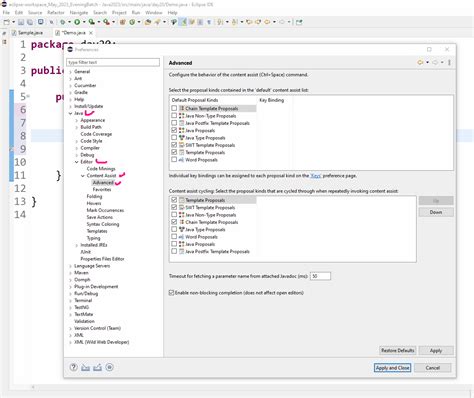474x398 pixels.
Task: Click the Open Type toolbar icon
Action: coord(148,22)
